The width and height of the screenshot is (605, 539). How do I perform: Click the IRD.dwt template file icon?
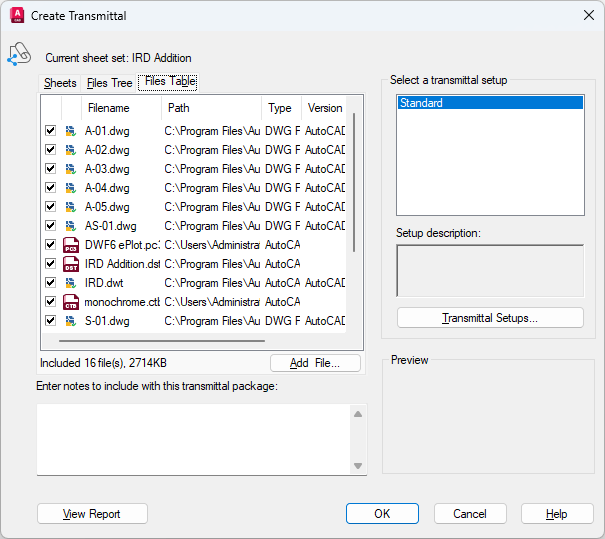coord(71,283)
